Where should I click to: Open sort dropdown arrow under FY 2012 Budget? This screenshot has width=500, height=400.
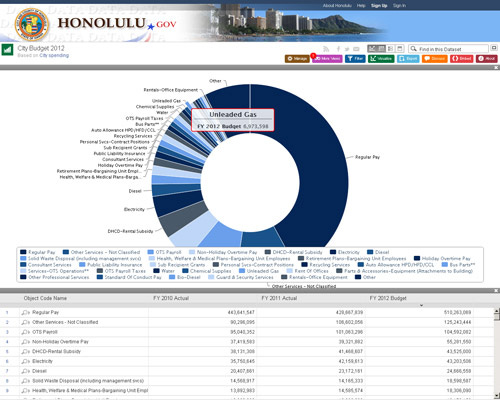[x=421, y=305]
